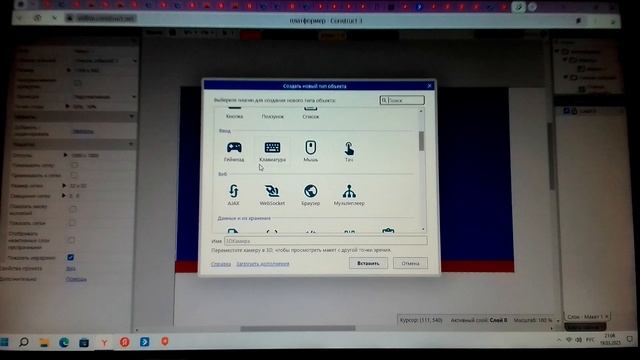Viewport: 640px width, 360px height.
Task: Open Windows taskbar search
Action: coord(24,342)
